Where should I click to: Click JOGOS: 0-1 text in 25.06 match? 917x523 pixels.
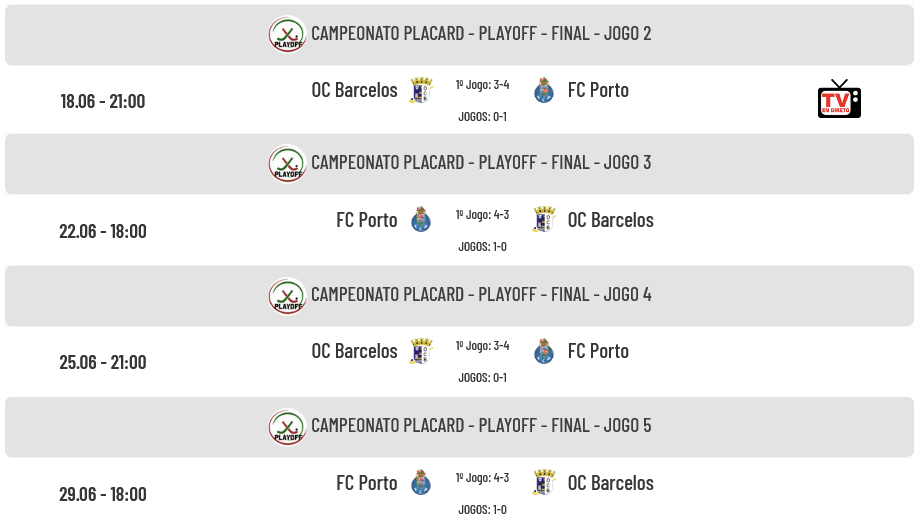(482, 377)
